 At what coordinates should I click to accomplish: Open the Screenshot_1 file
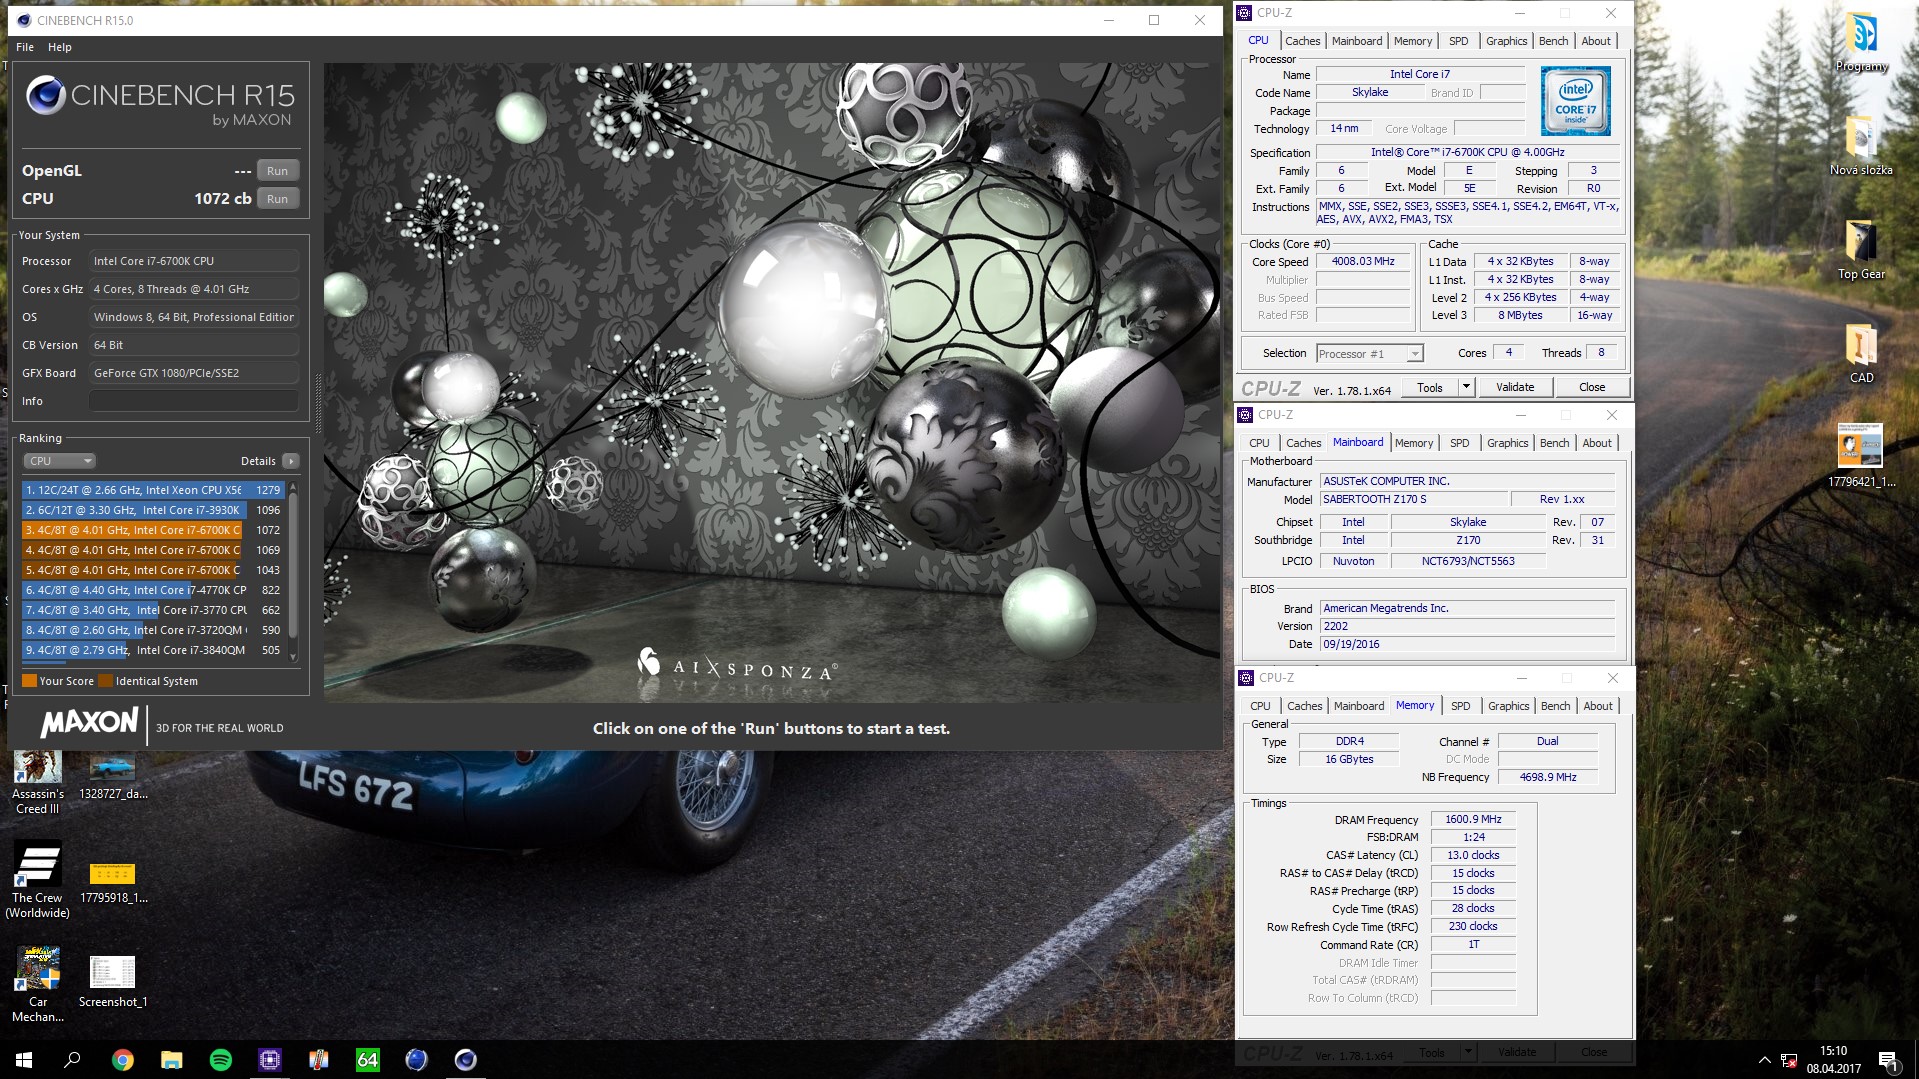tap(113, 981)
